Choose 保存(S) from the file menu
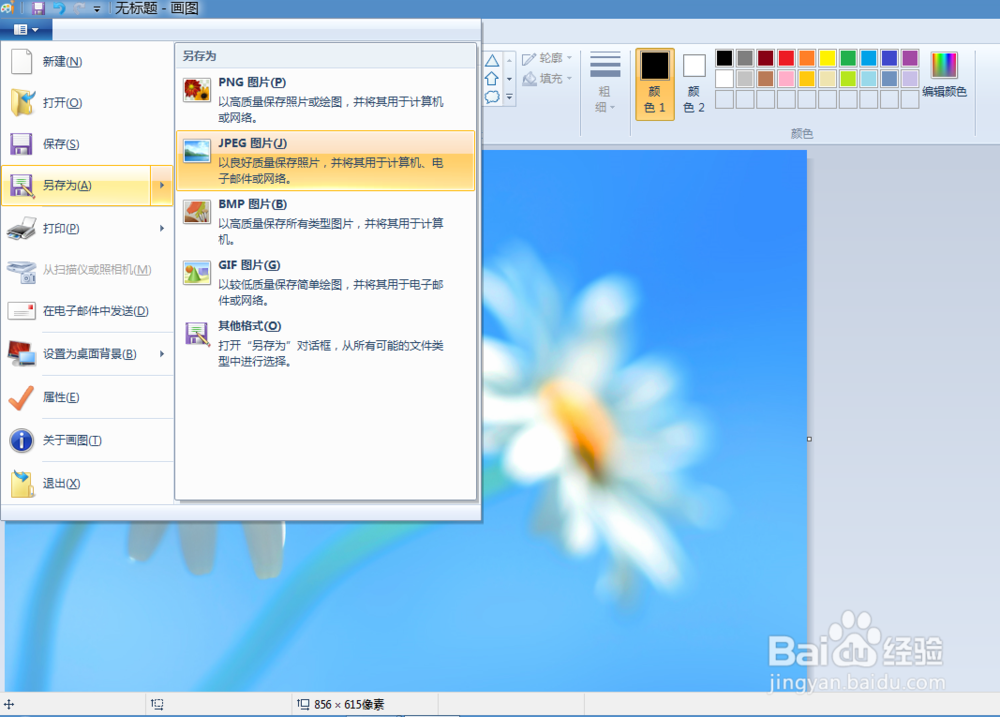The width and height of the screenshot is (1000, 717). 87,144
